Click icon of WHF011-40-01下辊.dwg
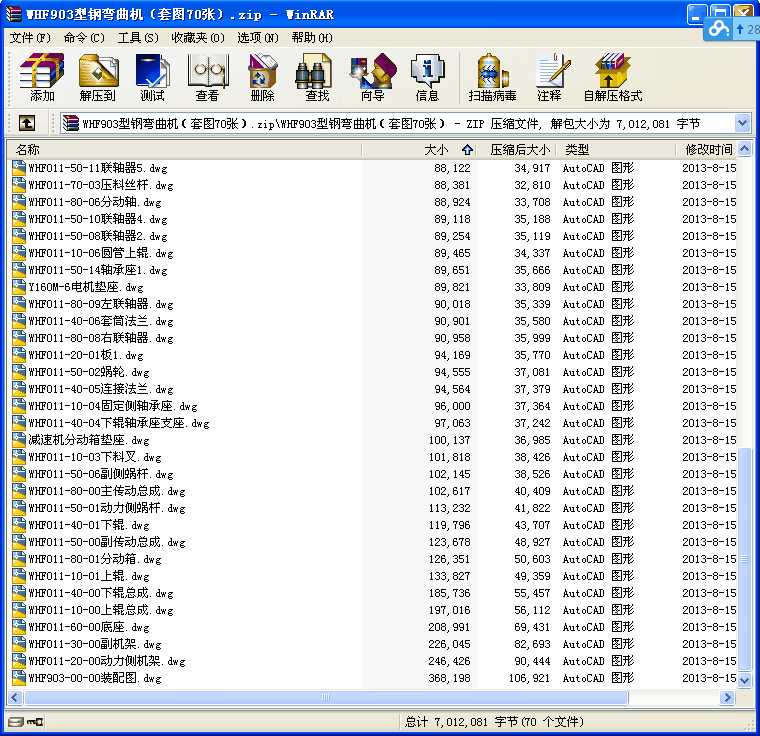 (x=19, y=525)
